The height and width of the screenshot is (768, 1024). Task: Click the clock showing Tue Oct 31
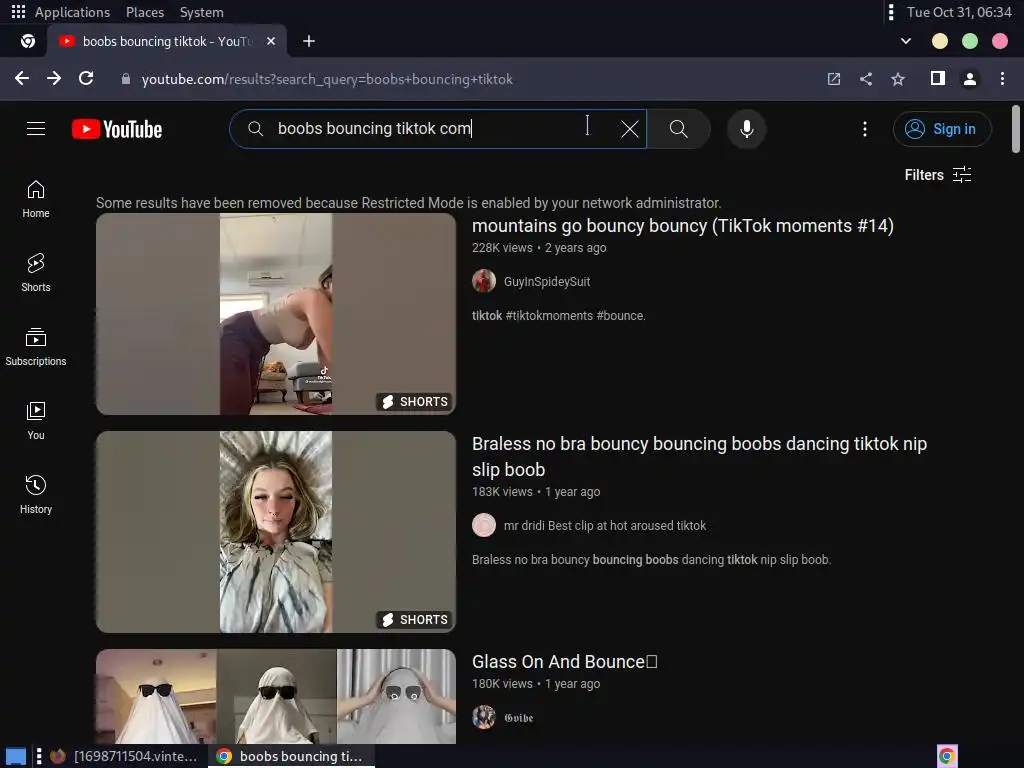[x=959, y=12]
